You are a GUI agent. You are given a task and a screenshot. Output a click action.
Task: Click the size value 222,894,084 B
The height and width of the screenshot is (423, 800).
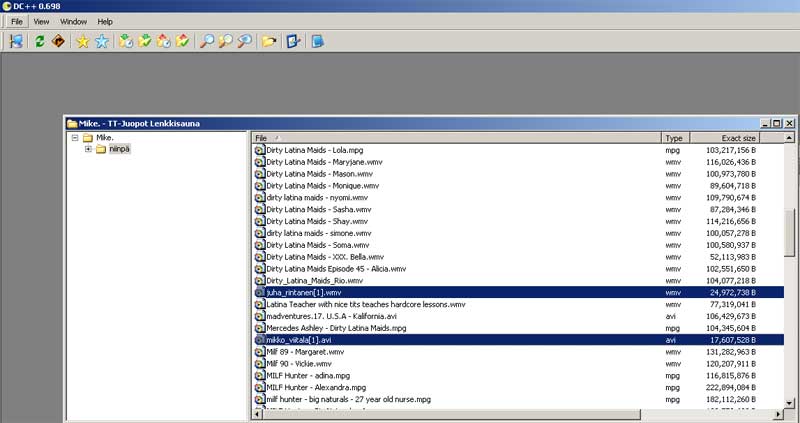coord(731,387)
